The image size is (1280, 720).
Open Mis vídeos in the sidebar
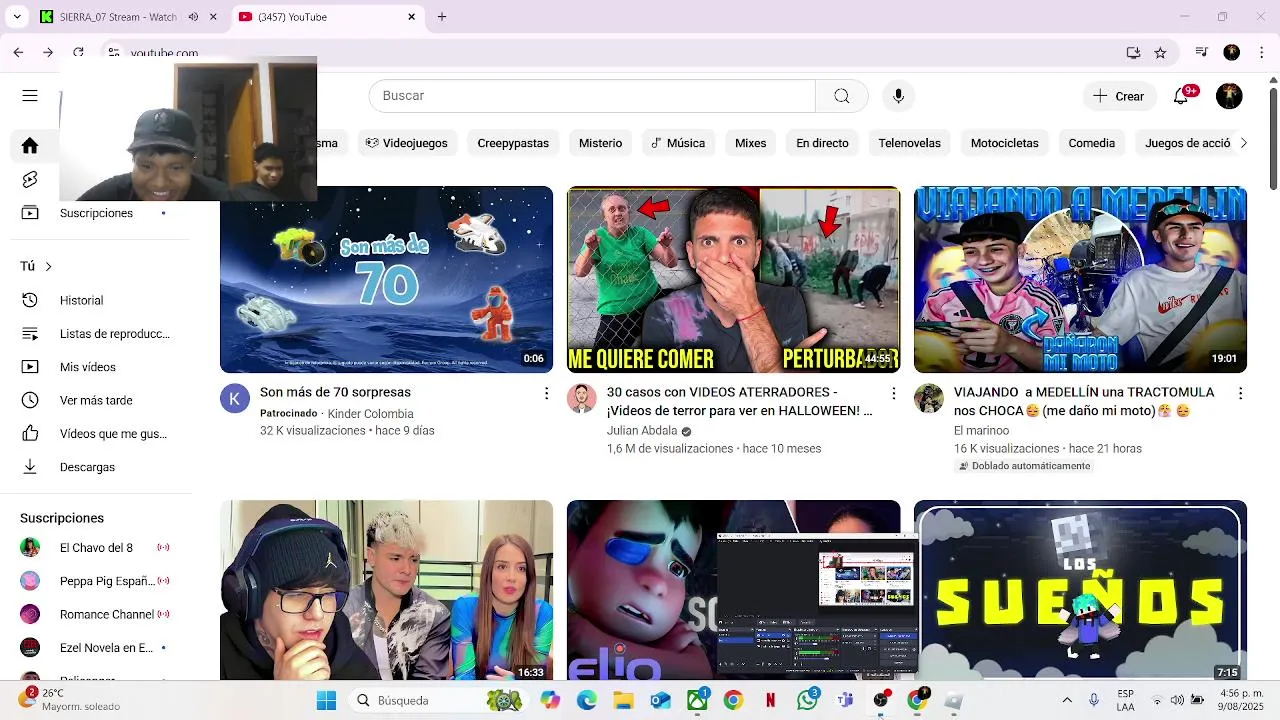tap(87, 367)
